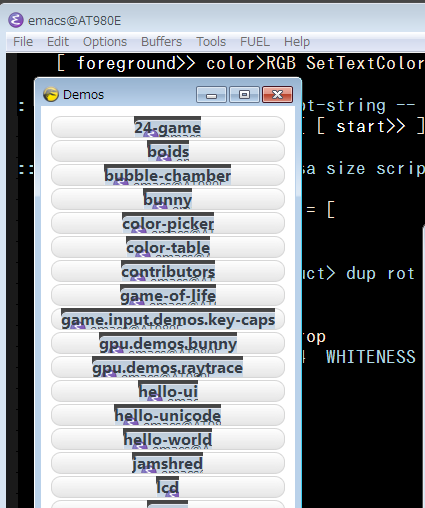The image size is (425, 508).
Task: Launch the hello-unicode demo
Action: [168, 415]
